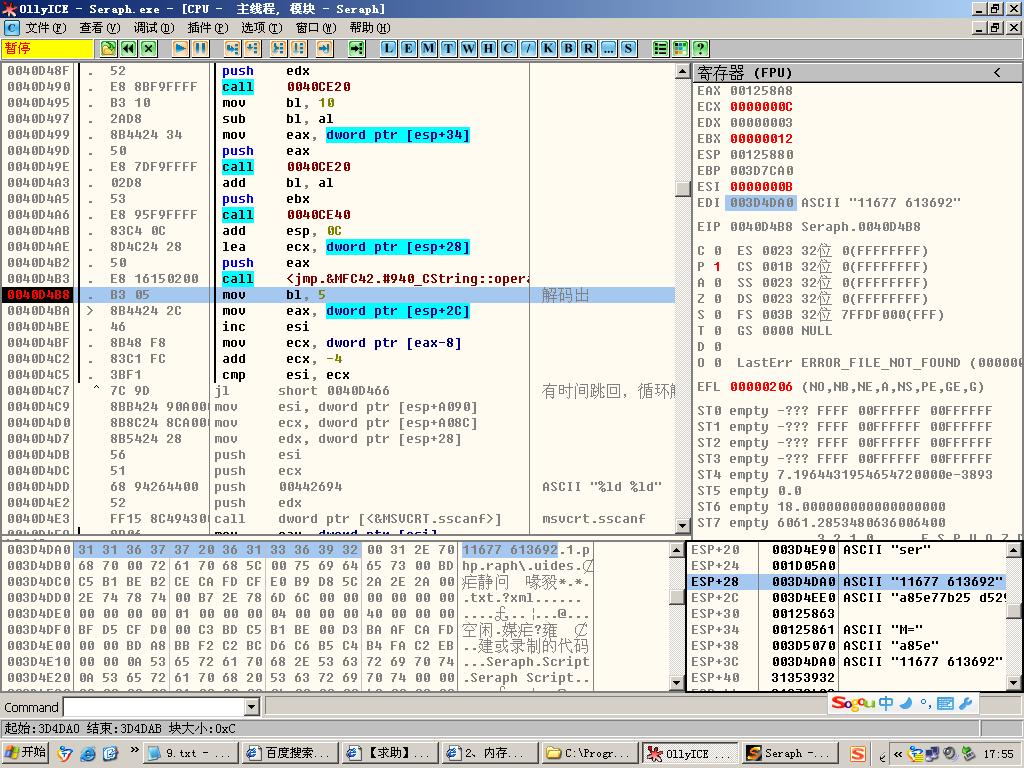
Task: Expand the Command box dropdown arrow
Action: [251, 708]
